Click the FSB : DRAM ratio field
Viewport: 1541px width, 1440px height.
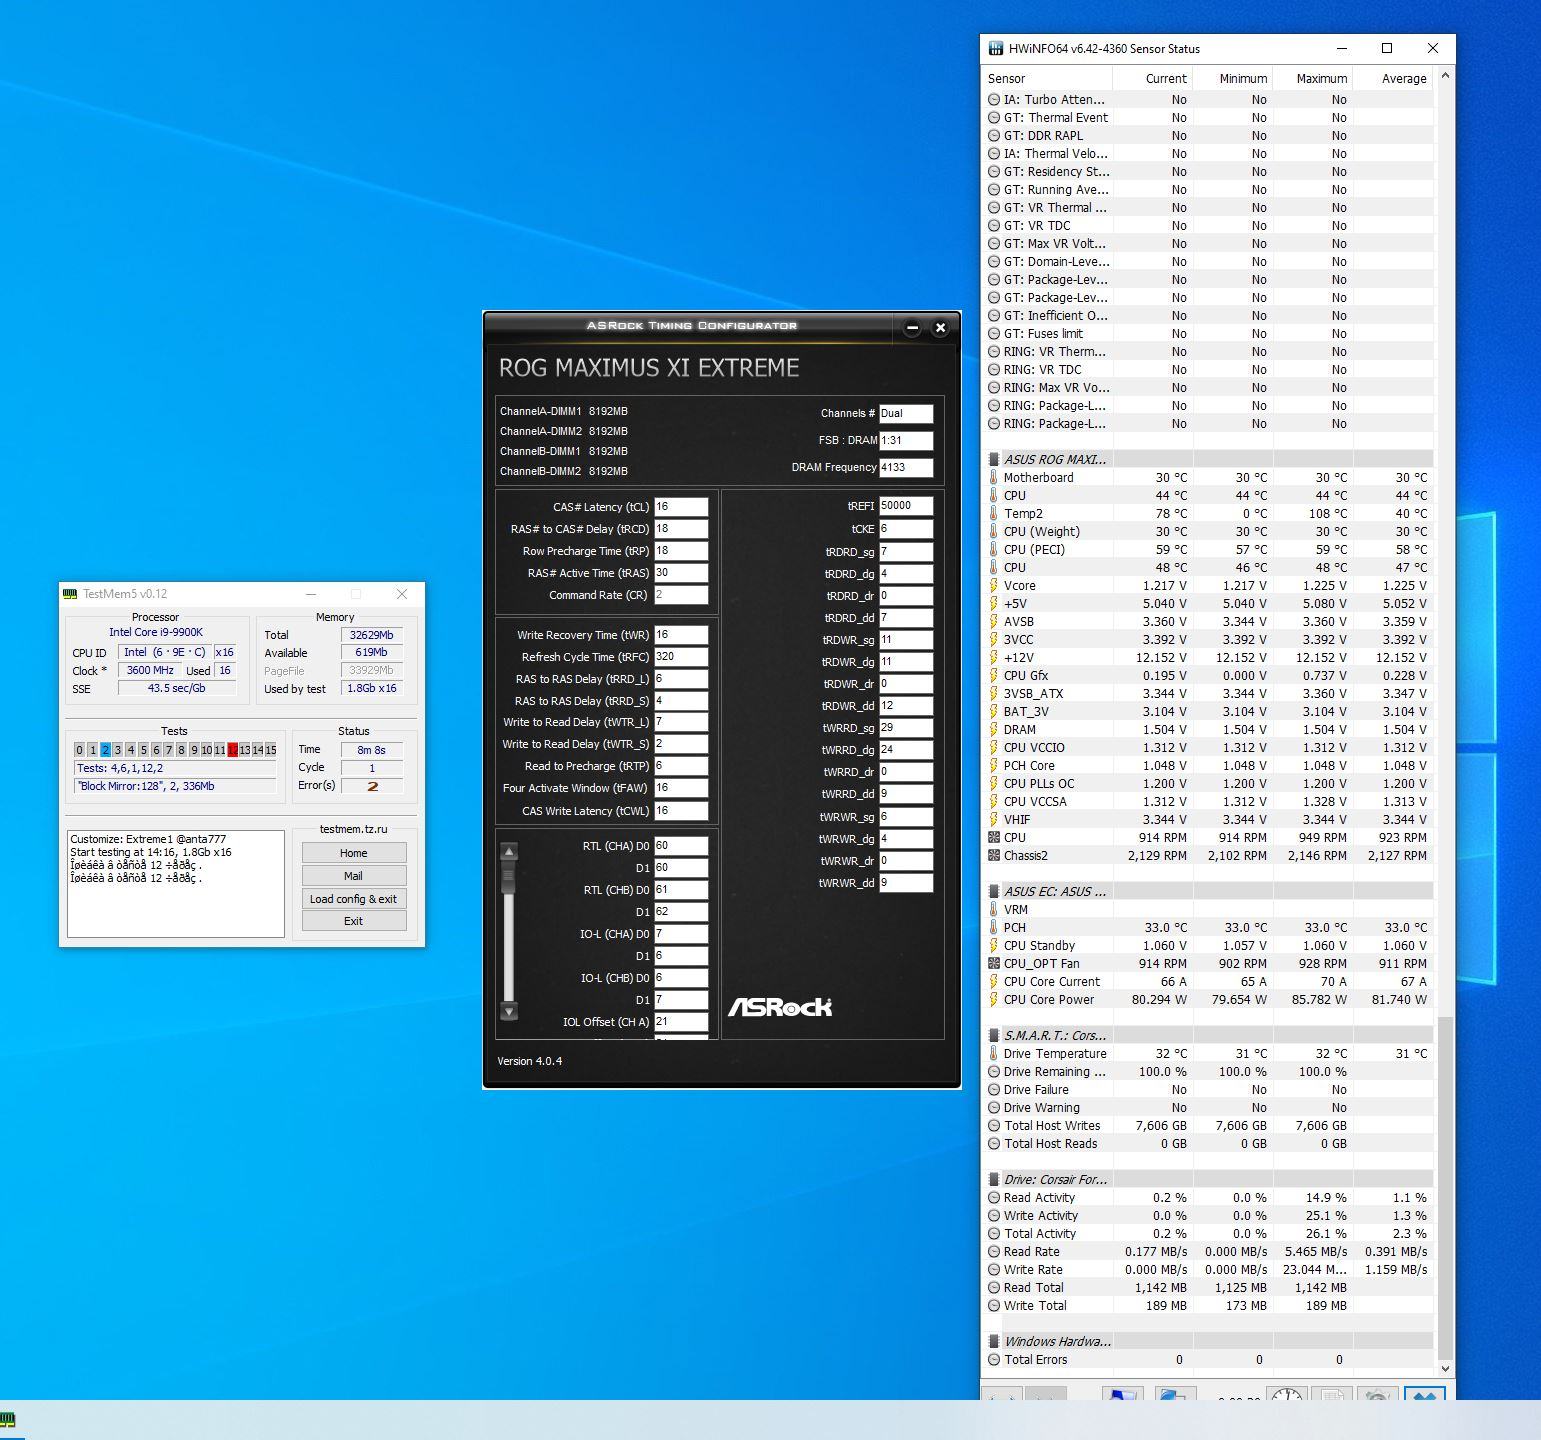906,440
